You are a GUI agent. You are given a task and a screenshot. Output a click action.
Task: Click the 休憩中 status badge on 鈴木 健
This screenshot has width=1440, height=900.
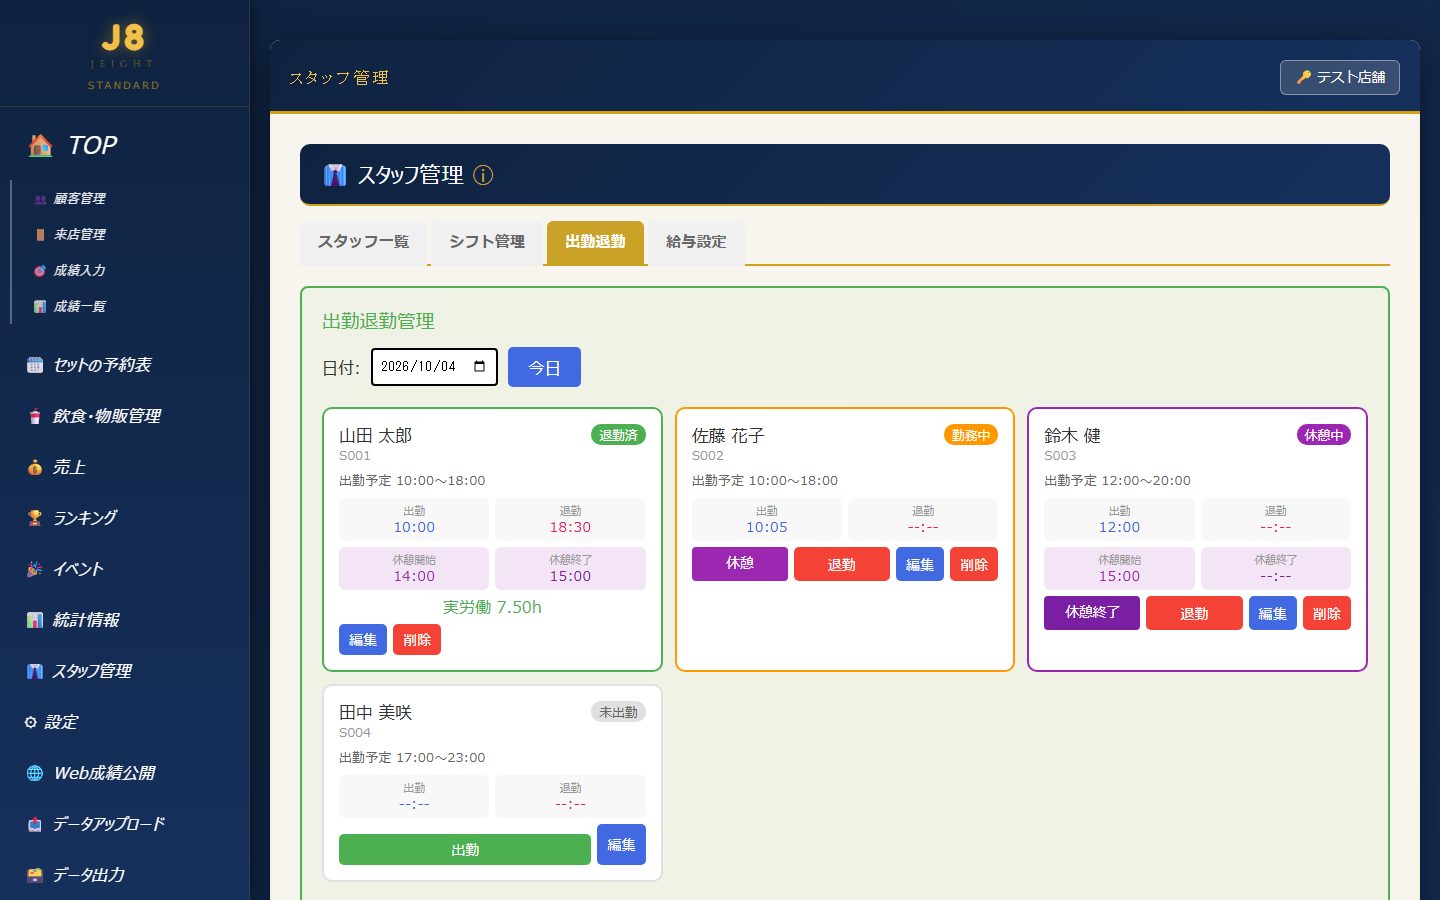[1324, 435]
